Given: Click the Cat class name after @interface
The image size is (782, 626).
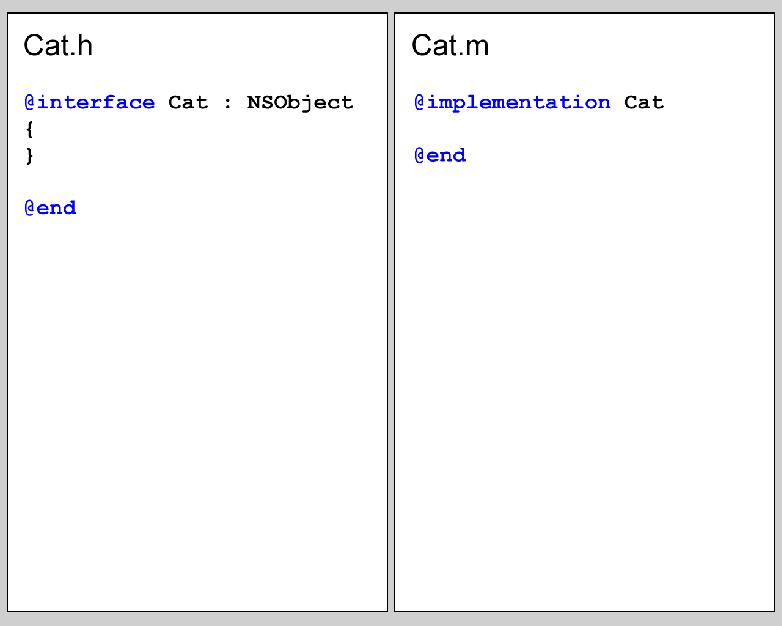Looking at the screenshot, I should coord(188,102).
